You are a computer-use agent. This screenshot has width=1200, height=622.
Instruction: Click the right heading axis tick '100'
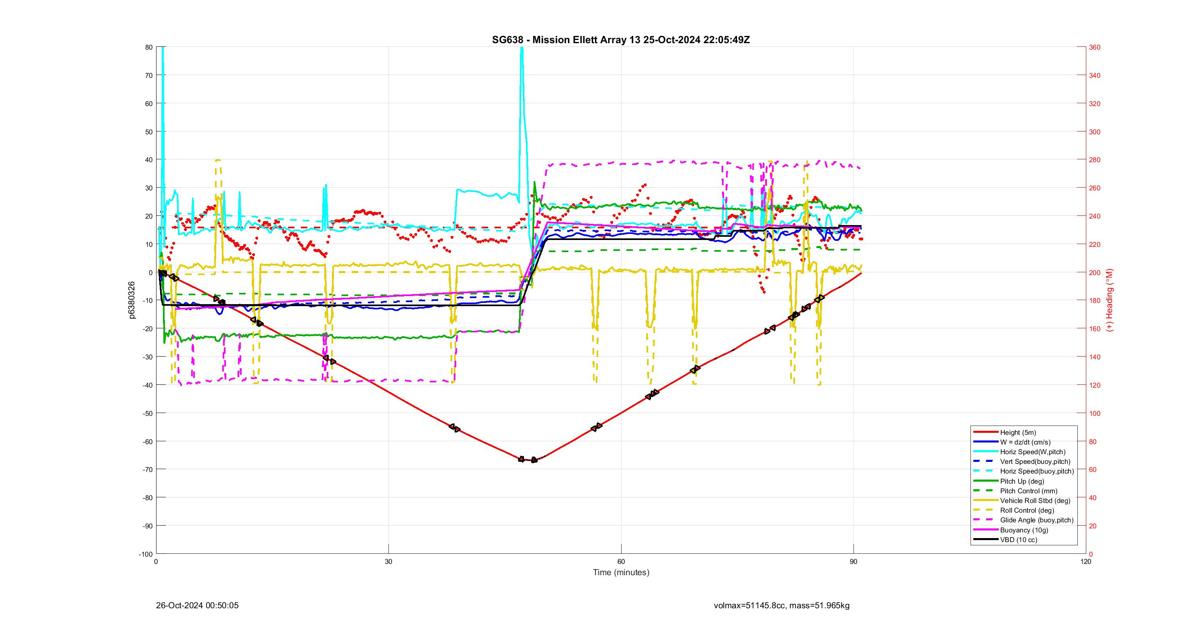[x=1095, y=413]
